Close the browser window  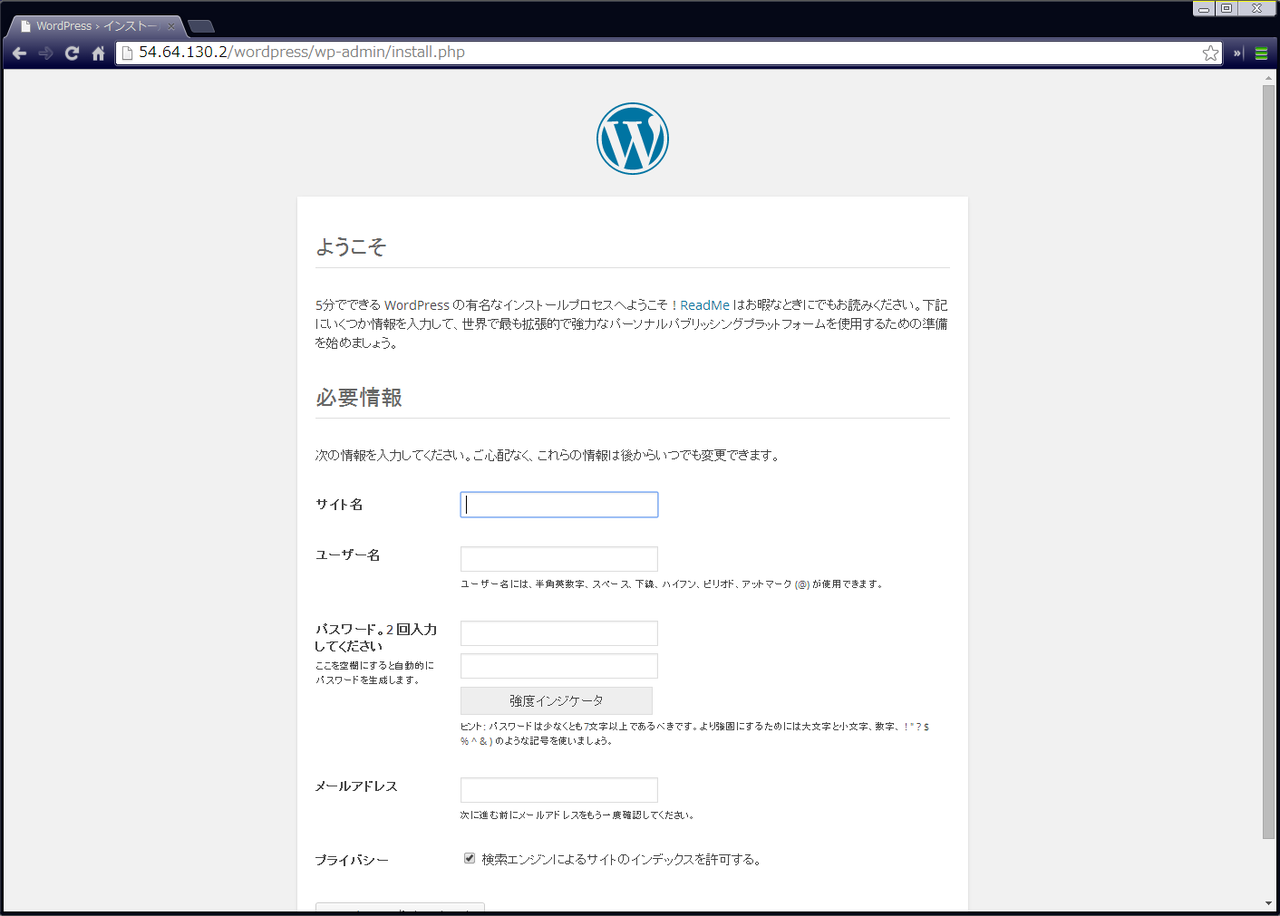click(1256, 8)
